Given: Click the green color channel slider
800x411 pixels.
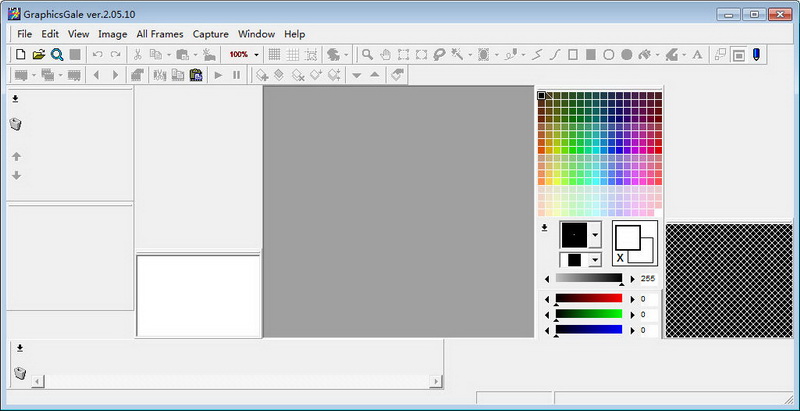Looking at the screenshot, I should click(589, 314).
